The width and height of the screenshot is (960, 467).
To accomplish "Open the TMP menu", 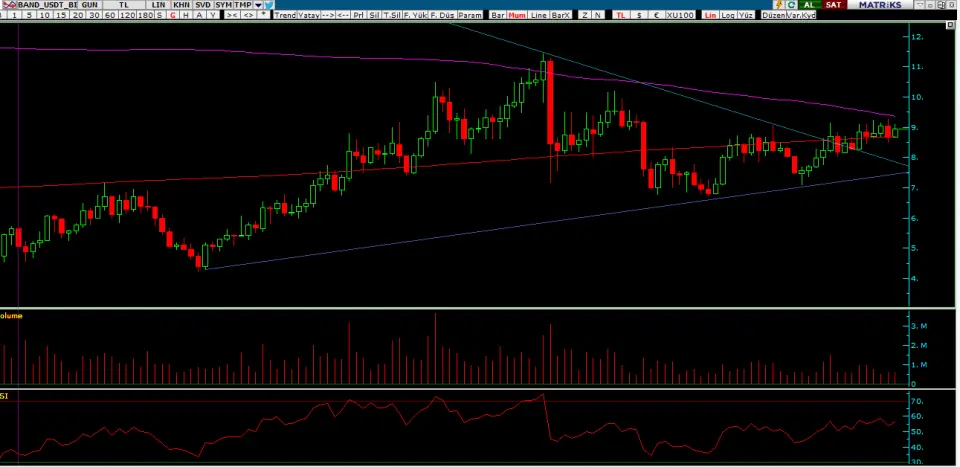I will [242, 5].
